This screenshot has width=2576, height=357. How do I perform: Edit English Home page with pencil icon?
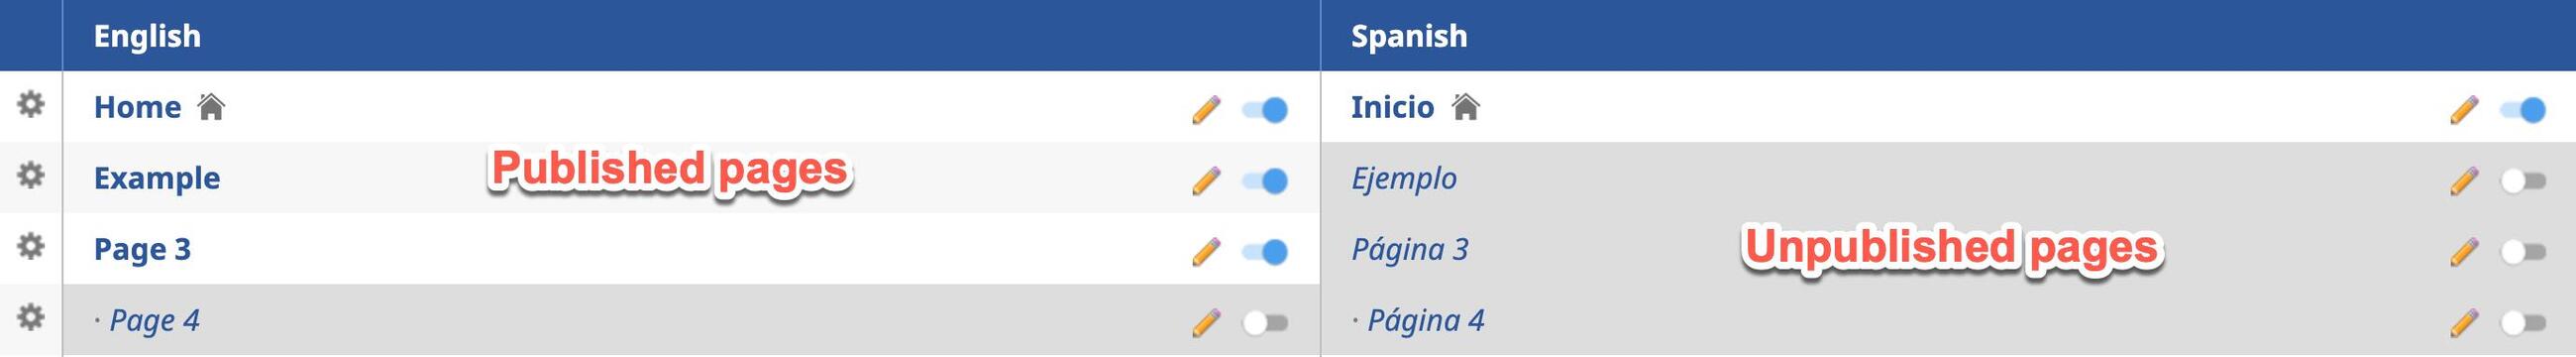tap(1207, 109)
